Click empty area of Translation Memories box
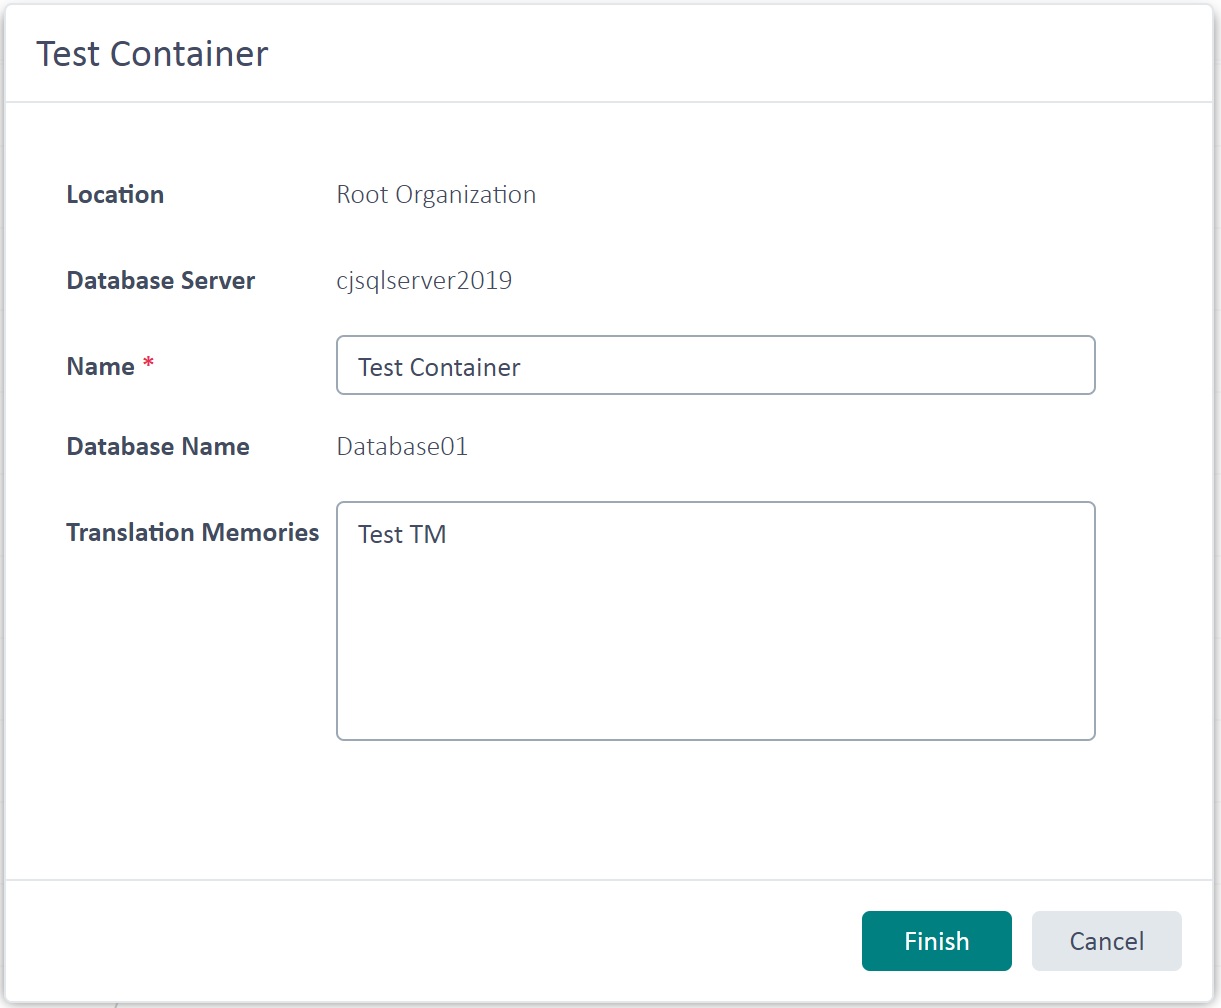1221x1008 pixels. (715, 650)
